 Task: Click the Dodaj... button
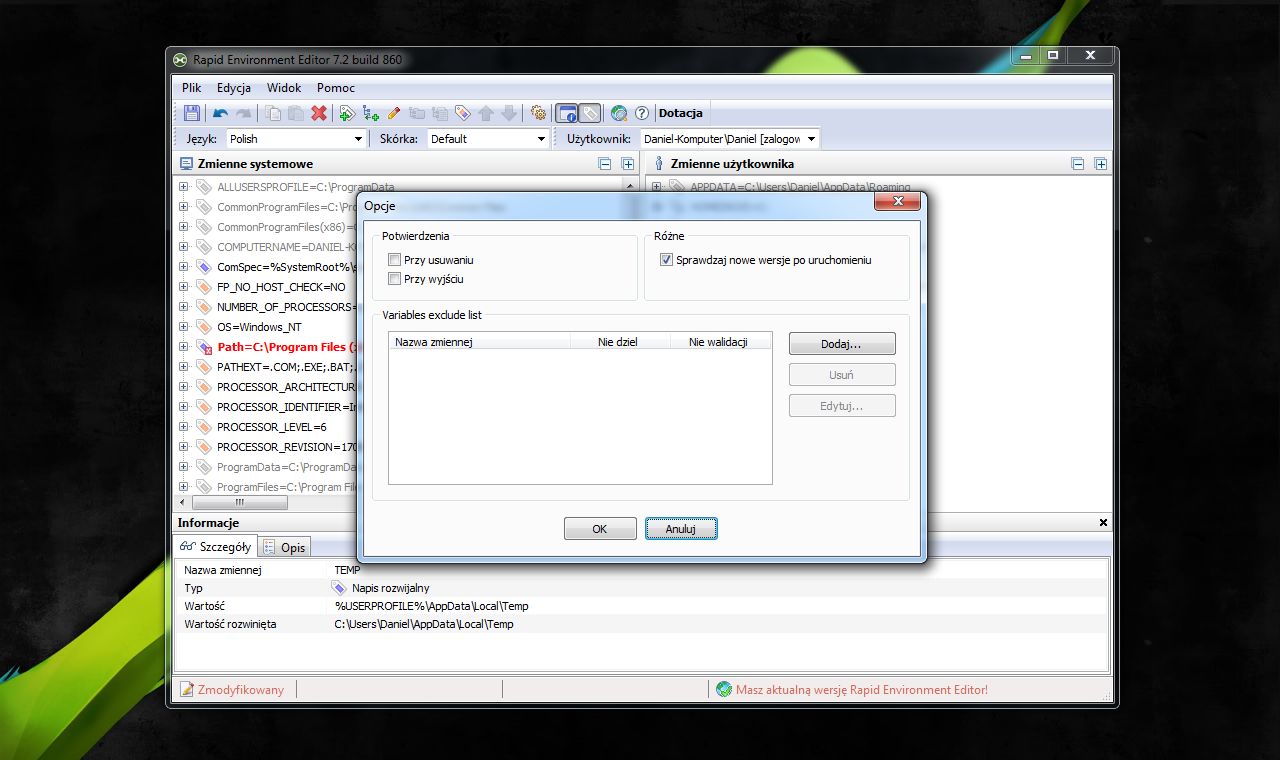[x=842, y=343]
